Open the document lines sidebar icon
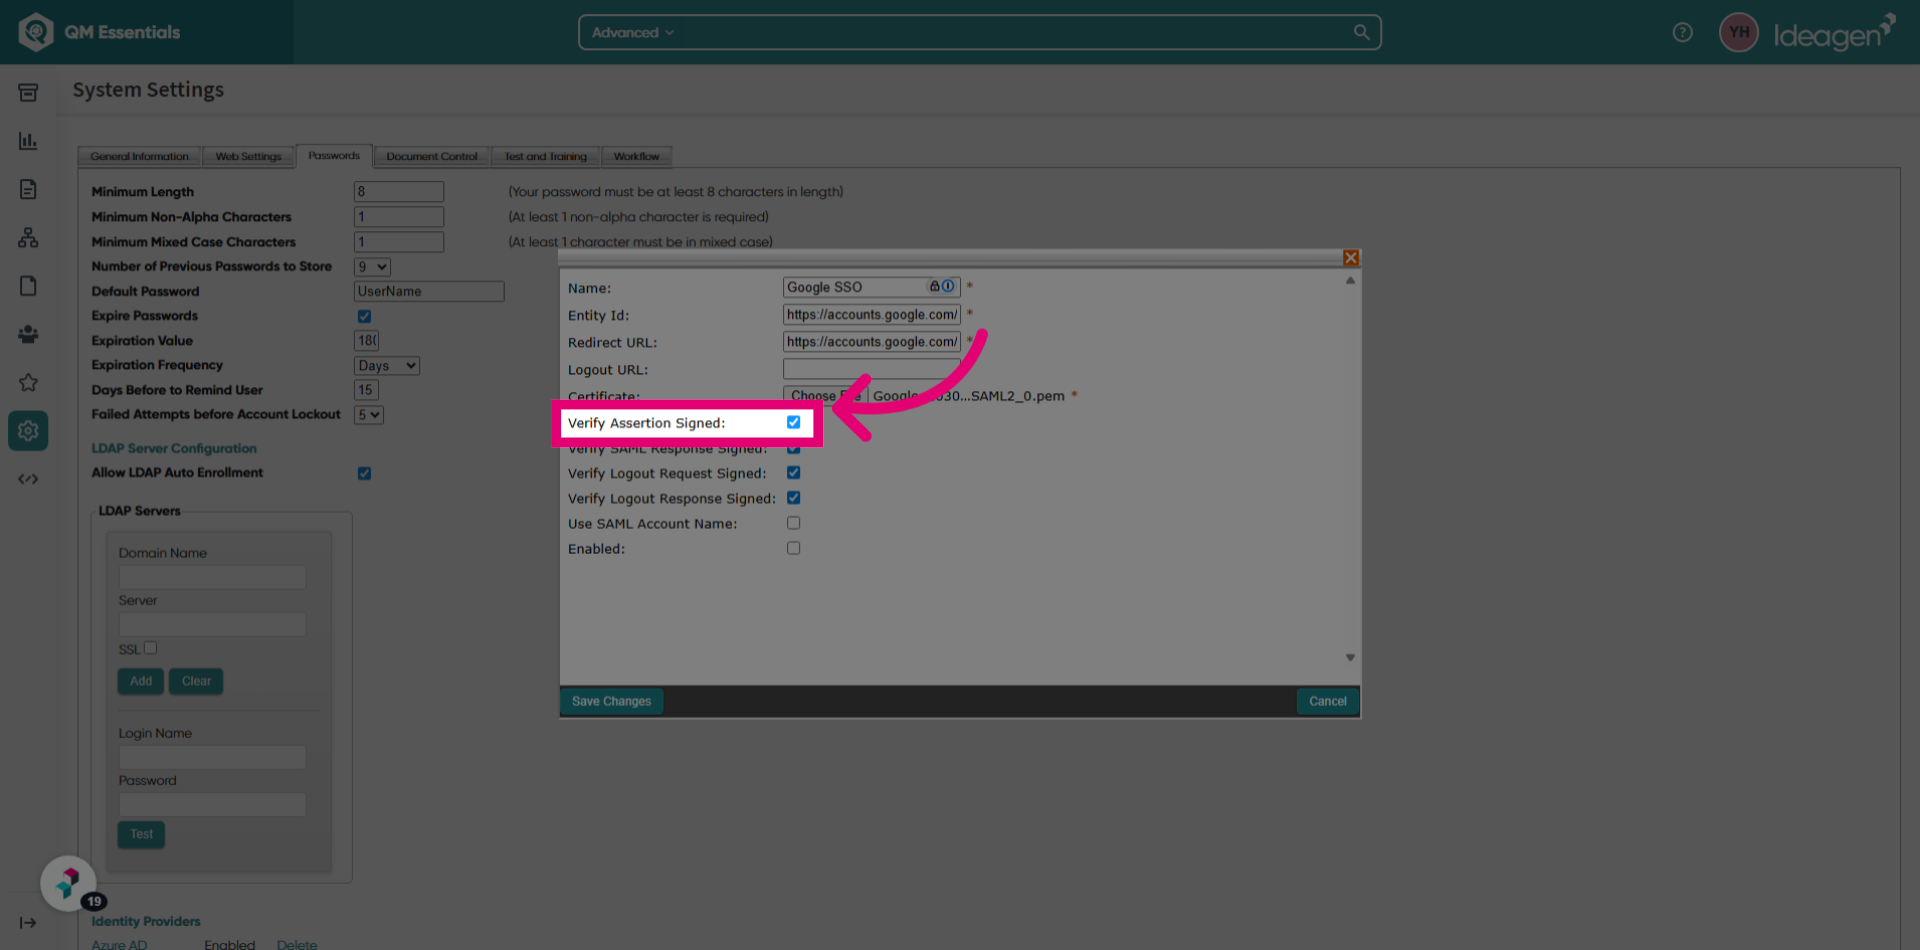This screenshot has height=950, width=1920. [28, 189]
